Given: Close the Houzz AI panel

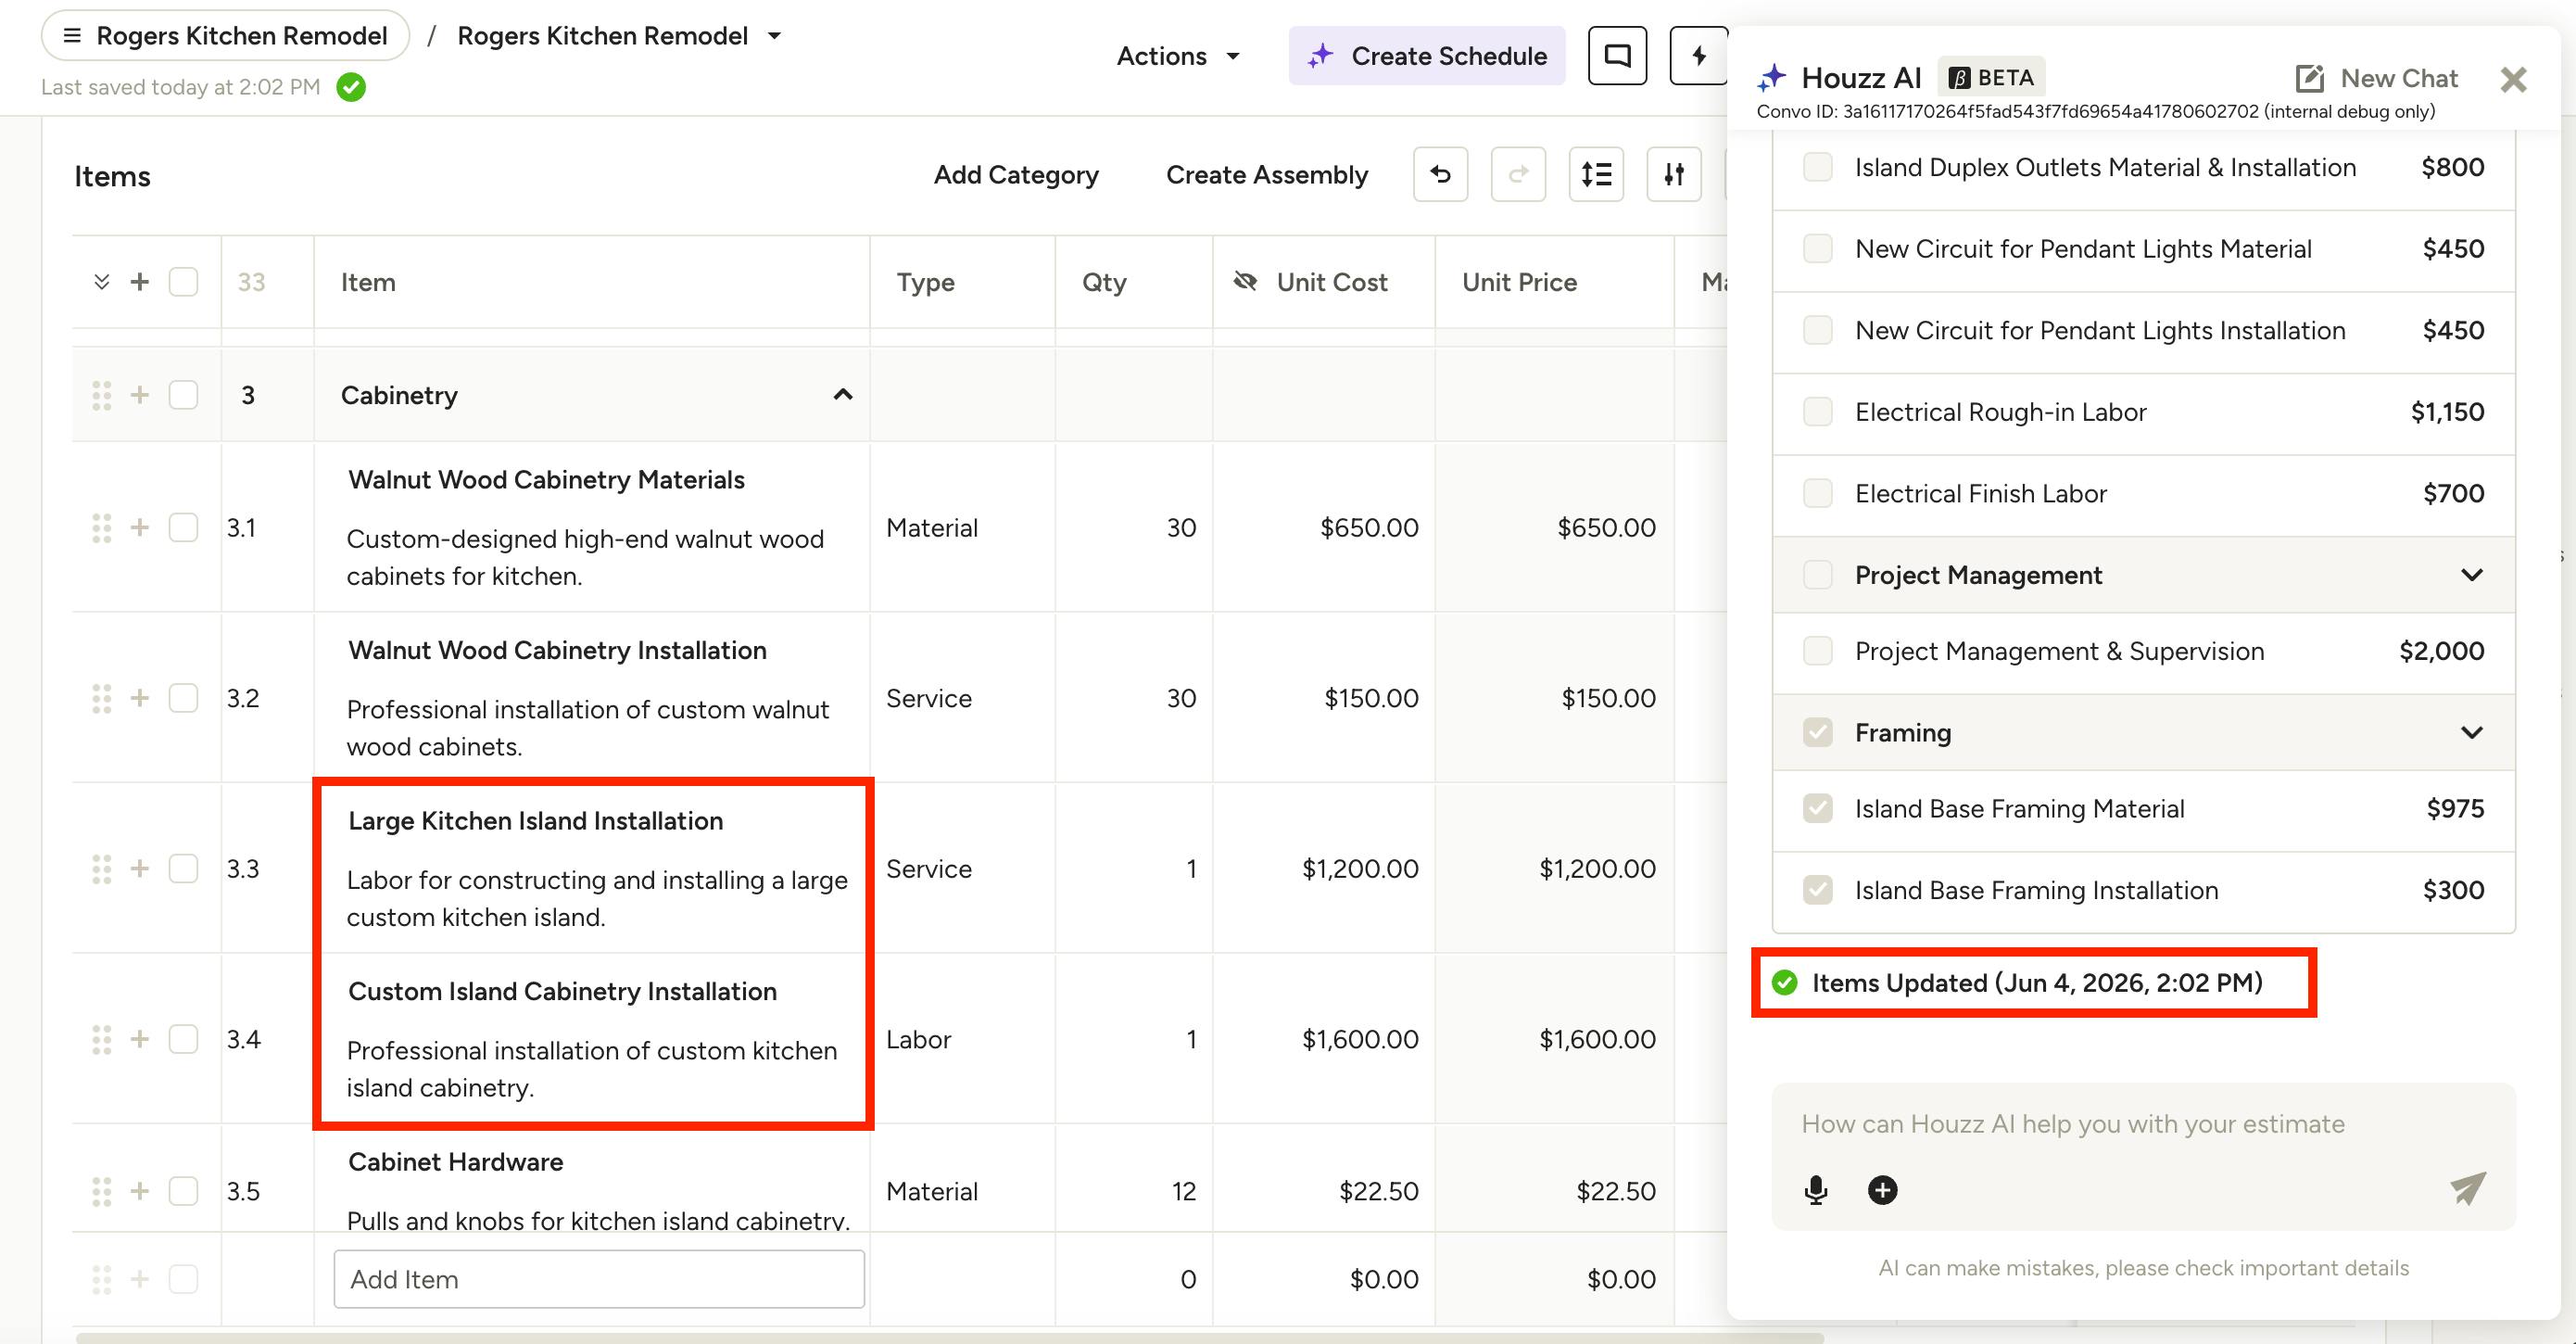Looking at the screenshot, I should click(x=2513, y=79).
